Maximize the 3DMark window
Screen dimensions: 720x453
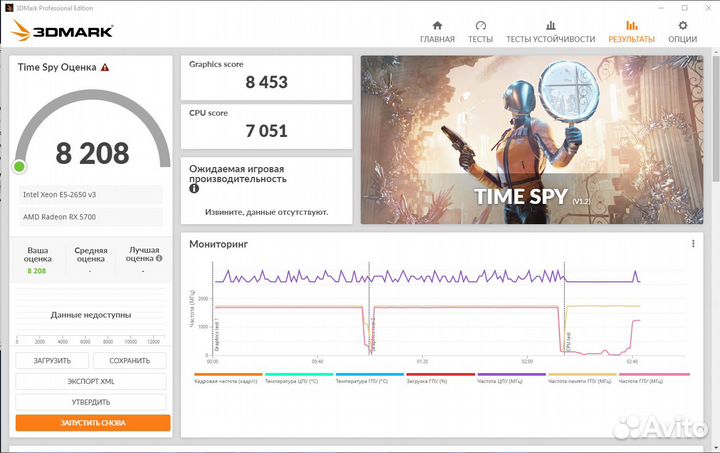[x=685, y=8]
